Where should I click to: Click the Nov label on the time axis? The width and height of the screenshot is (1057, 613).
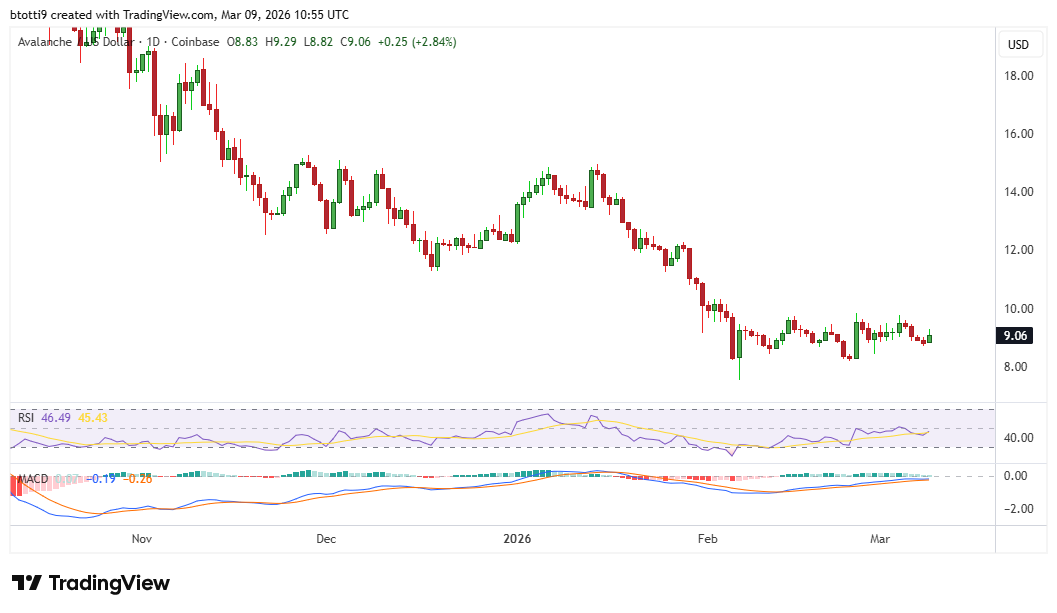[x=141, y=539]
